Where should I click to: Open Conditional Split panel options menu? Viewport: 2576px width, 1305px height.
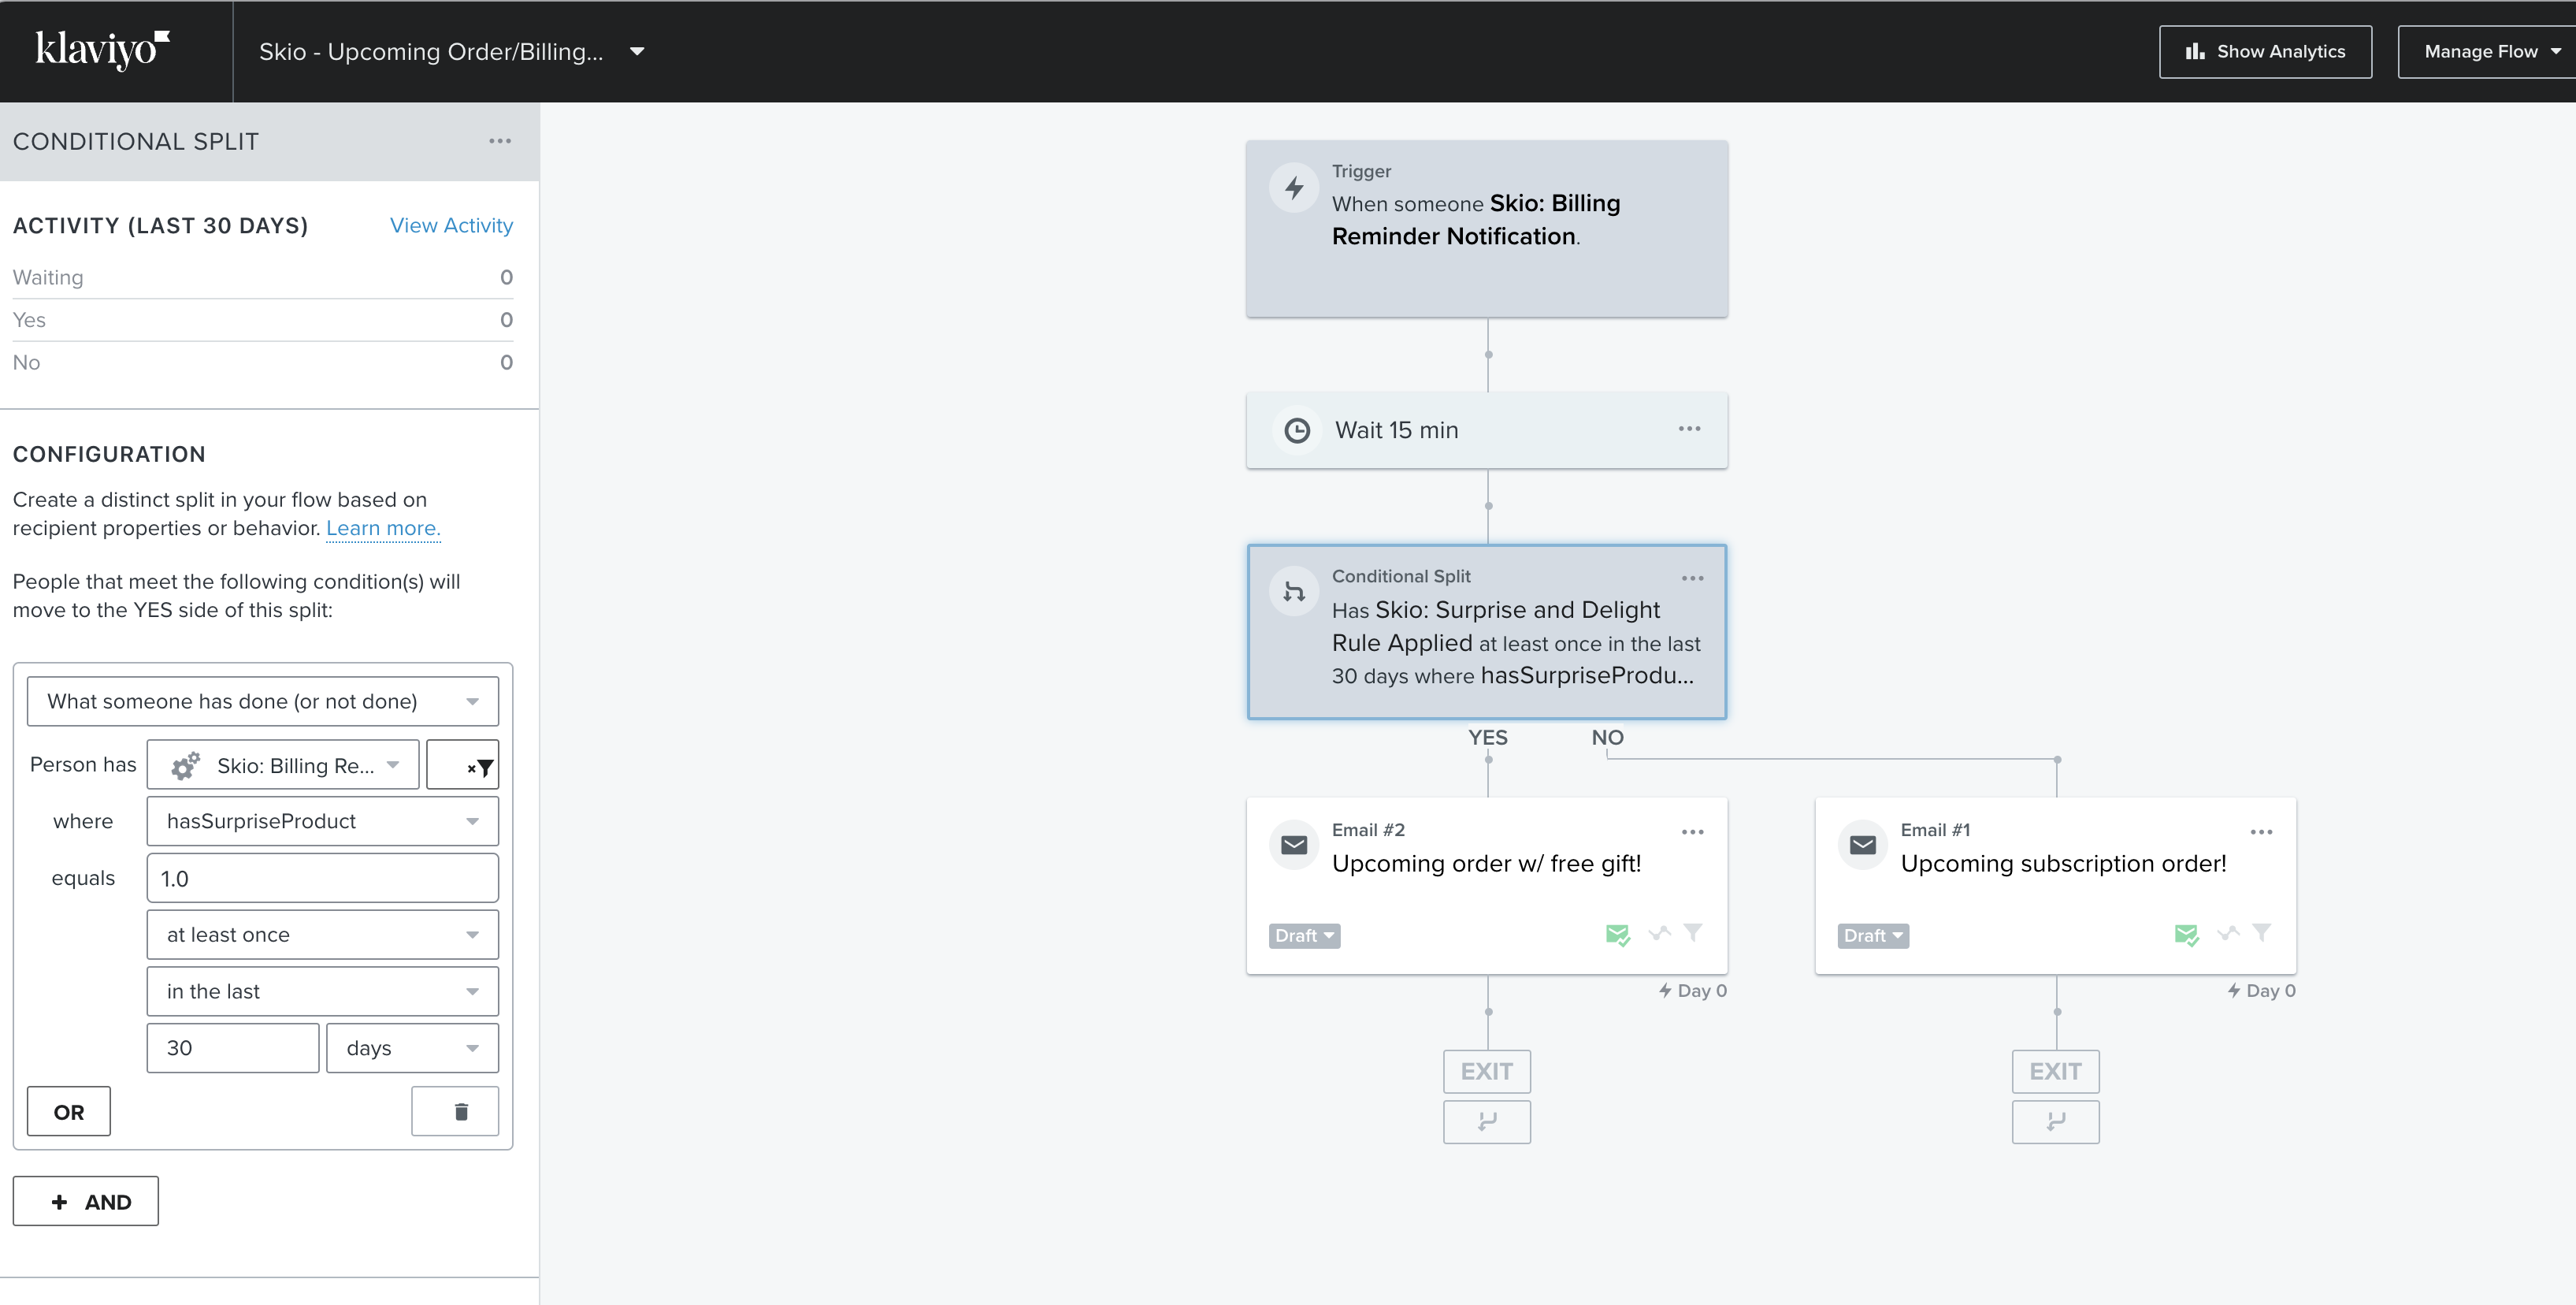[x=500, y=141]
